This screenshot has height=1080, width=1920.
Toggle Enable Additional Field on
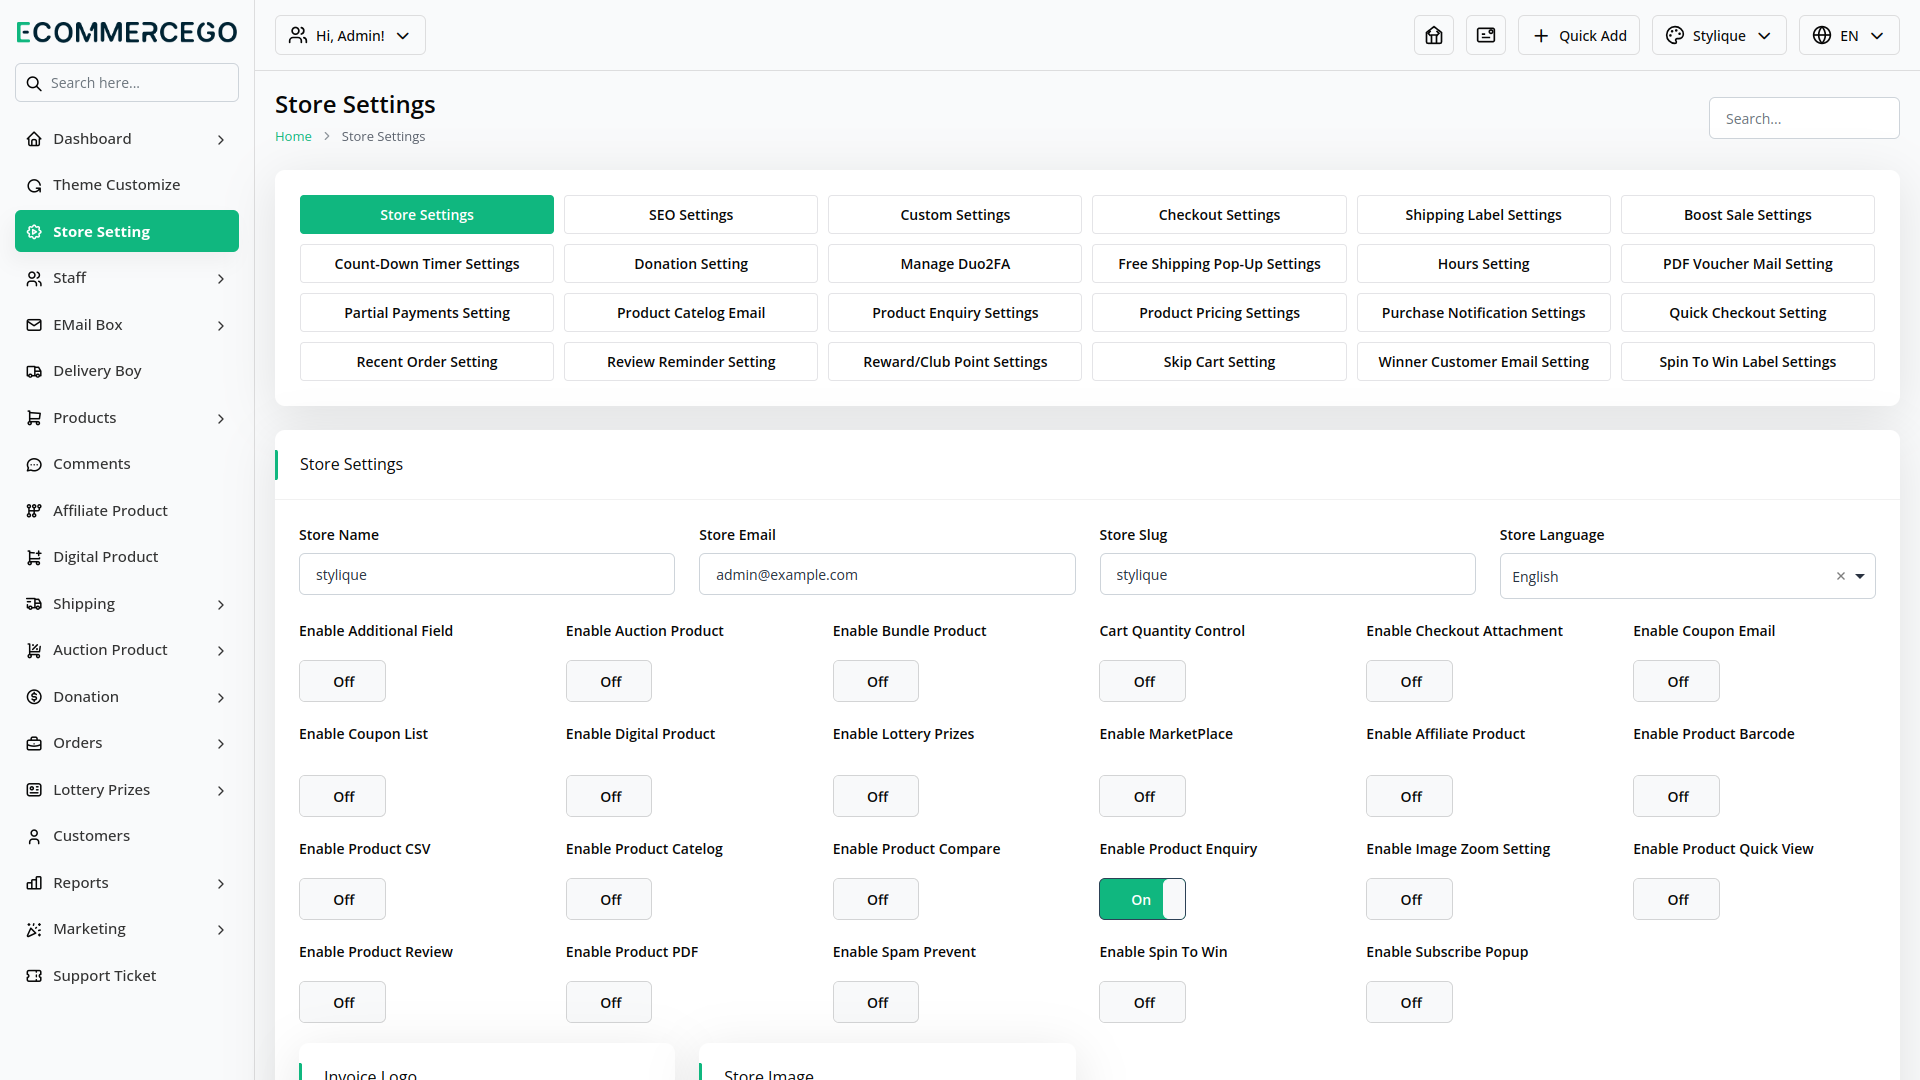coord(342,681)
